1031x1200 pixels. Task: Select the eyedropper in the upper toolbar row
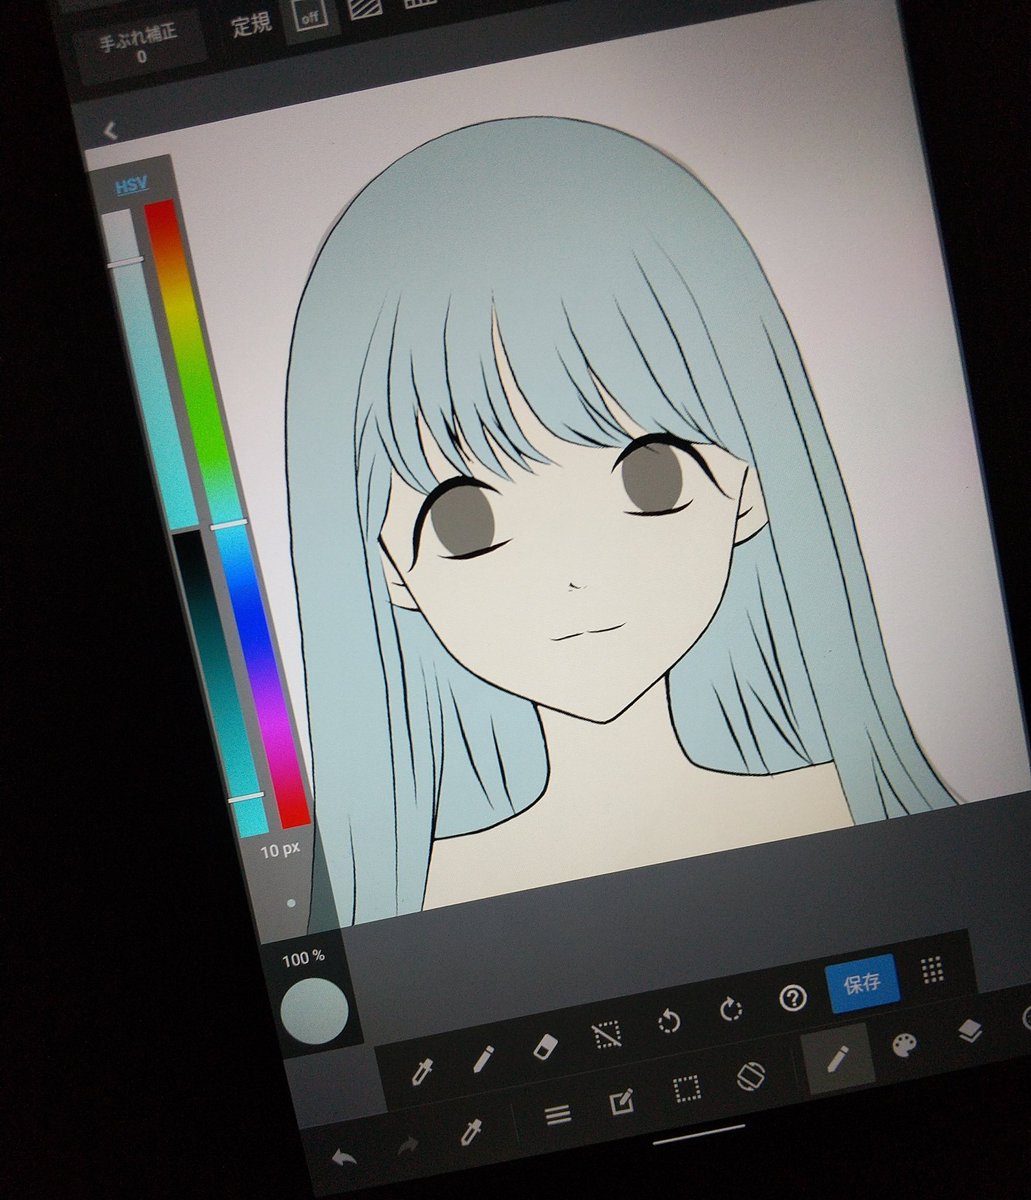click(422, 1074)
